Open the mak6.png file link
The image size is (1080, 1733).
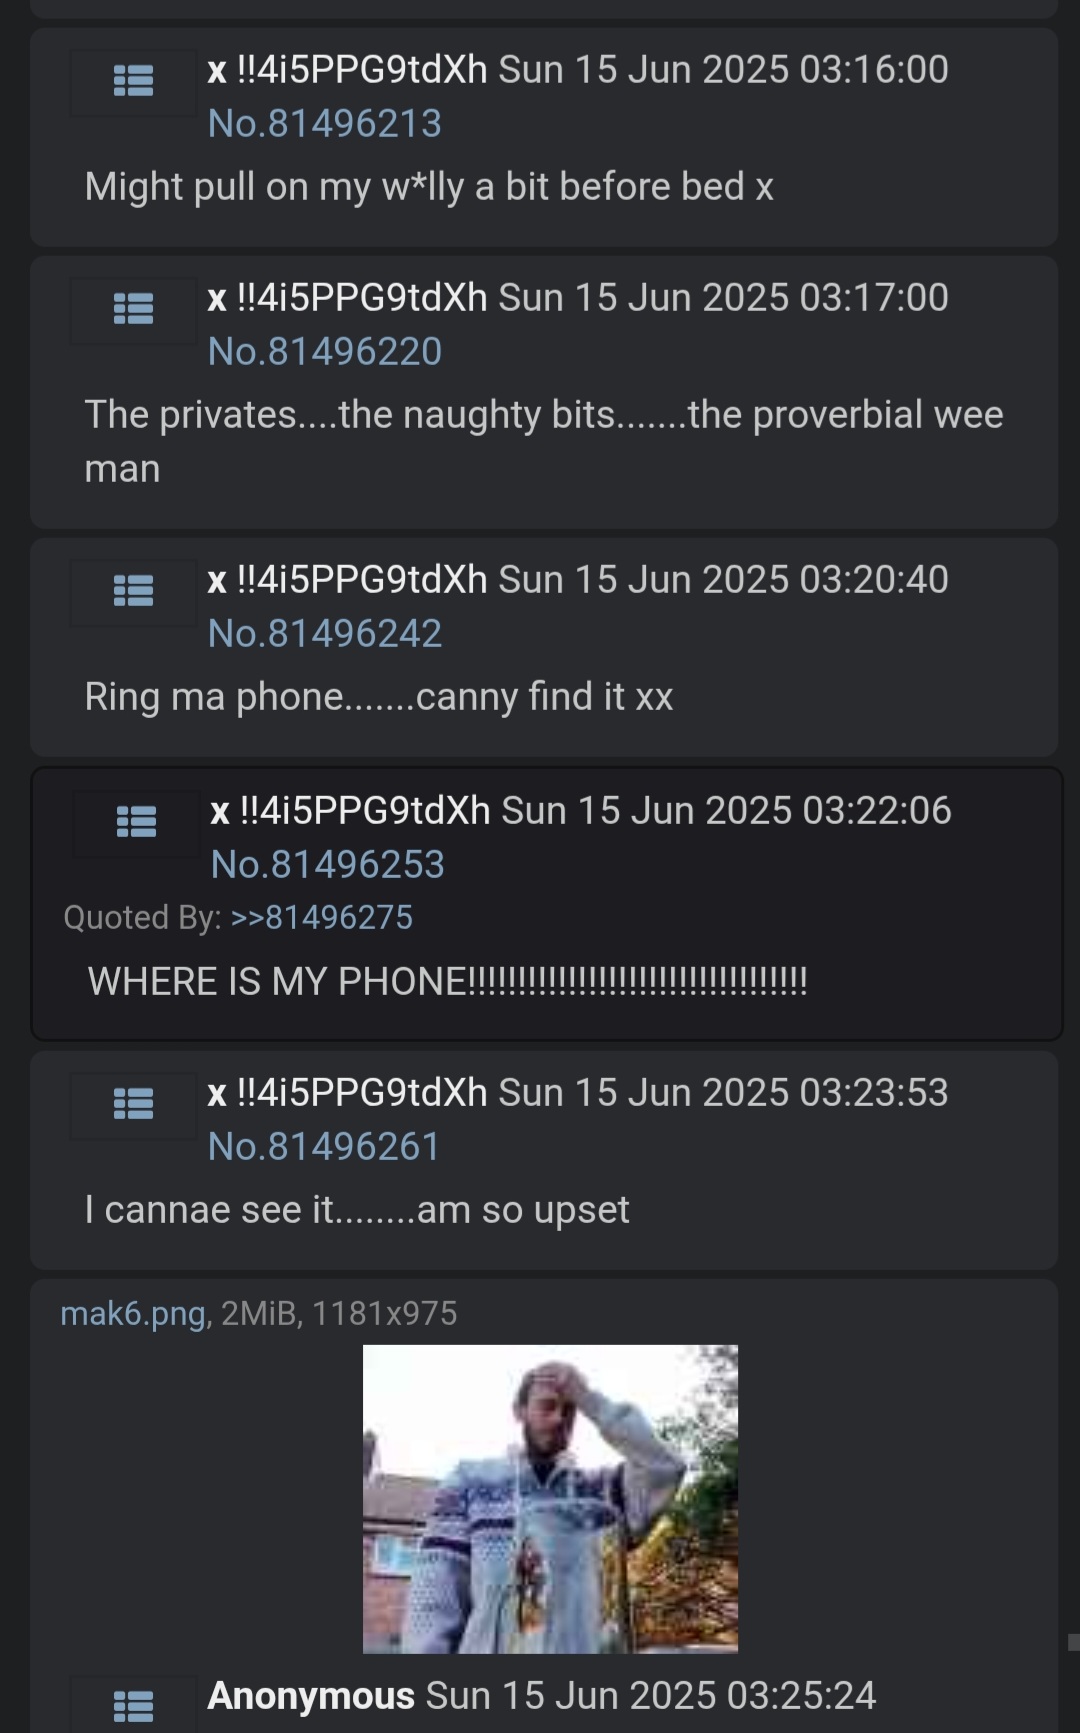click(133, 1313)
